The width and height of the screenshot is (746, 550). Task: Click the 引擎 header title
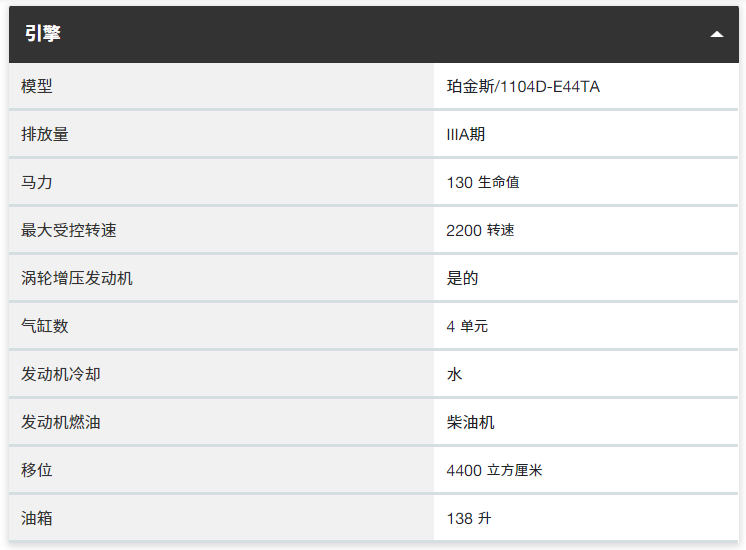43,34
